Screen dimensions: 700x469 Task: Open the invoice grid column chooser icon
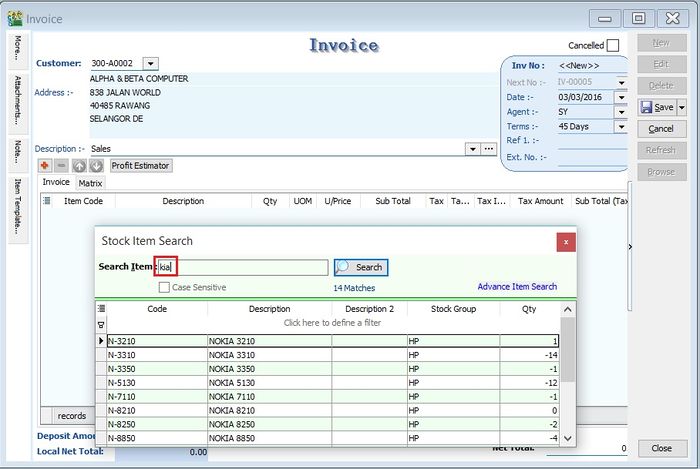47,201
